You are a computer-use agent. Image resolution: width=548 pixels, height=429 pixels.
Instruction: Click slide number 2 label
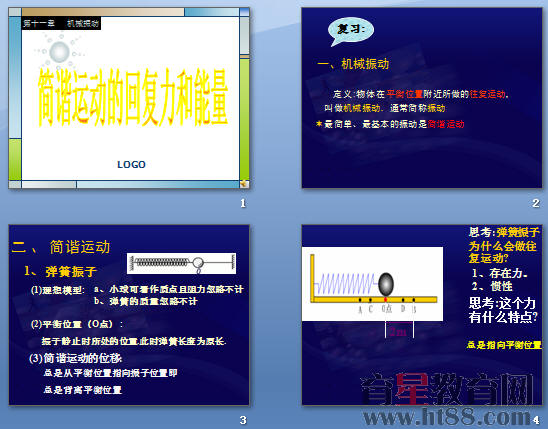point(536,203)
